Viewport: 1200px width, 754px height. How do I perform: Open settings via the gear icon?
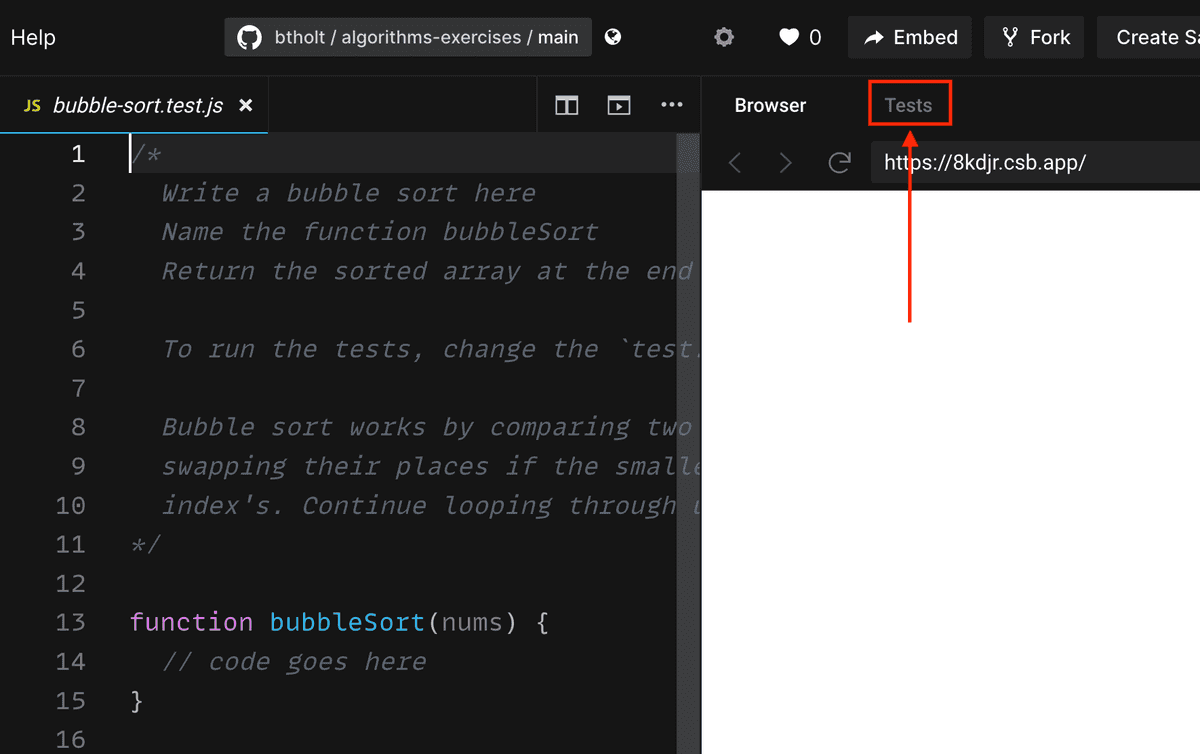tap(724, 38)
